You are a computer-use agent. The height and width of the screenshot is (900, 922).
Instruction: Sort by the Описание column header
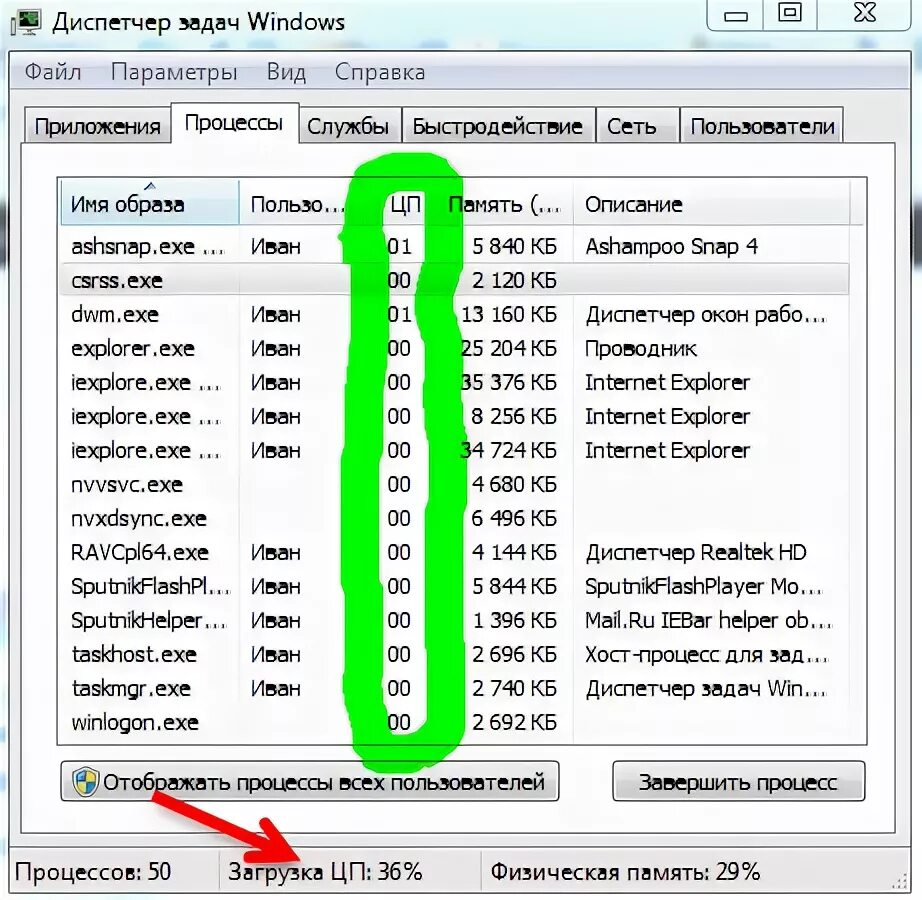pos(711,203)
